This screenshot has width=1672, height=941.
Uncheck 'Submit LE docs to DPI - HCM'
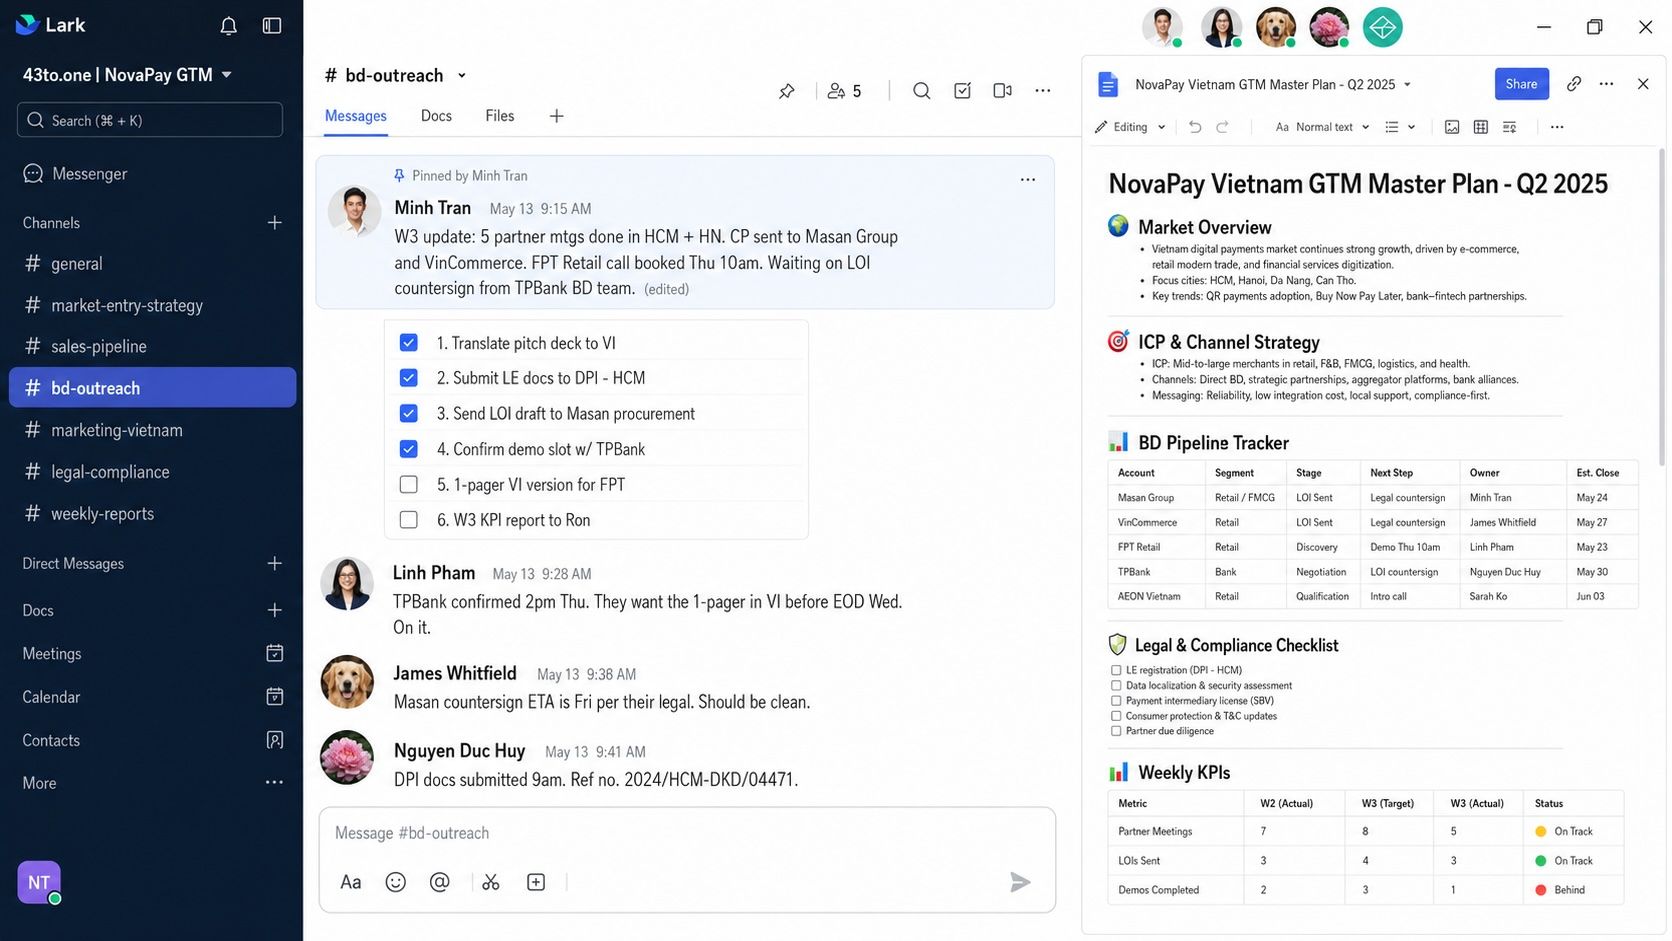pos(408,378)
